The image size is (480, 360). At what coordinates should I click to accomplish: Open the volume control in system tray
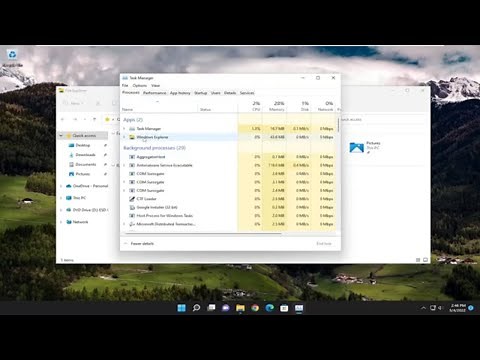point(440,308)
